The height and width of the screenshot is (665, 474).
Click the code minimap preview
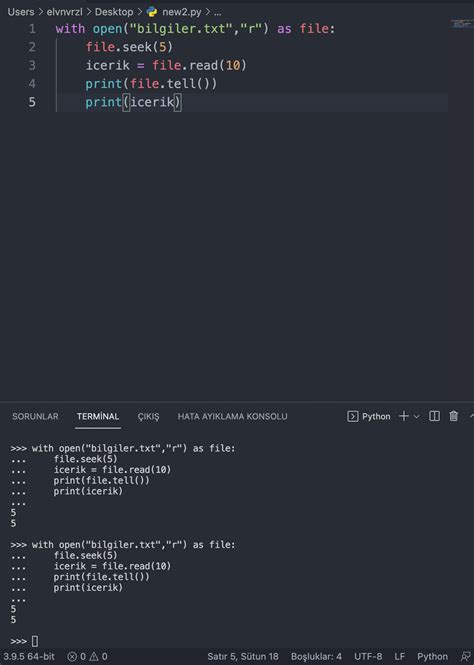coord(461,24)
